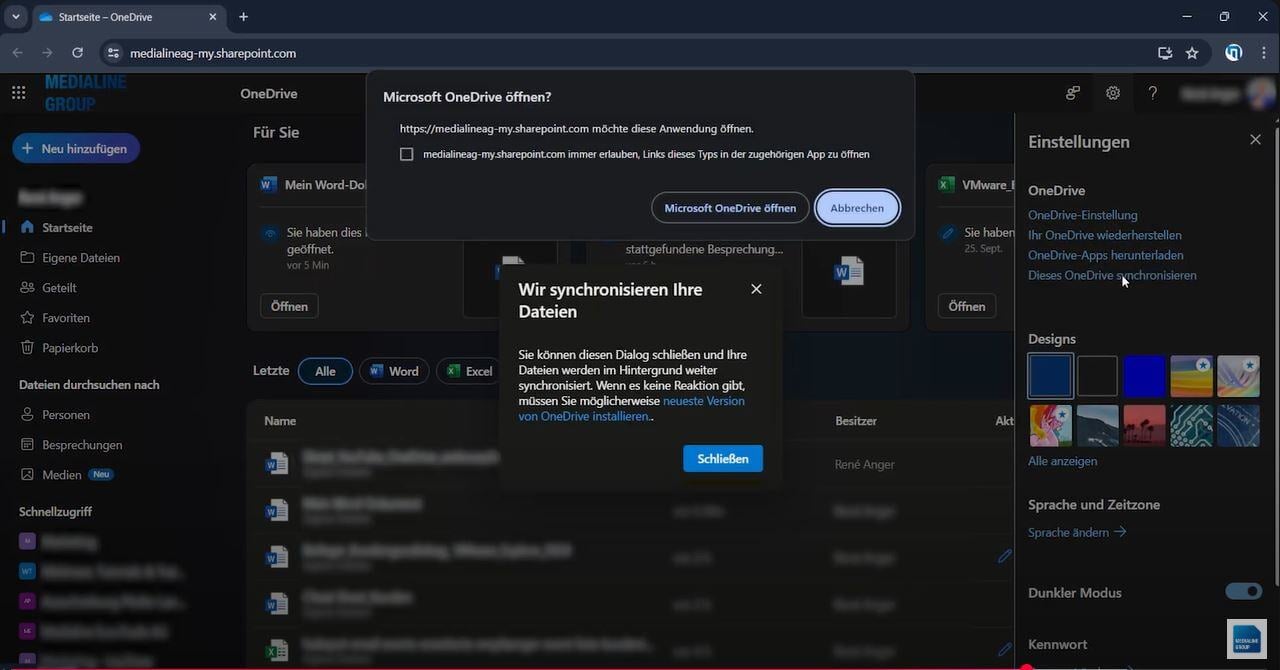Click the settings gear in OneDrive header
Image resolution: width=1280 pixels, height=670 pixels.
click(x=1113, y=93)
